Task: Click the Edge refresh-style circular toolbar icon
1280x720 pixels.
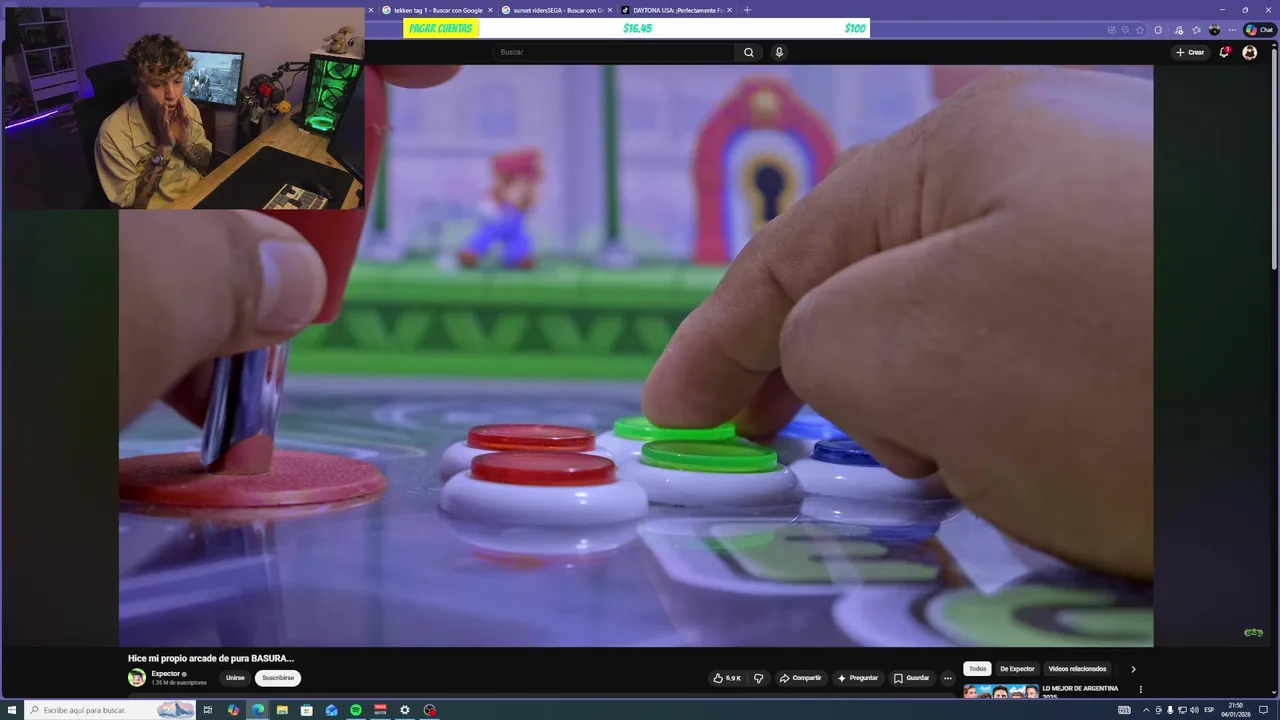Action: [x=1158, y=30]
